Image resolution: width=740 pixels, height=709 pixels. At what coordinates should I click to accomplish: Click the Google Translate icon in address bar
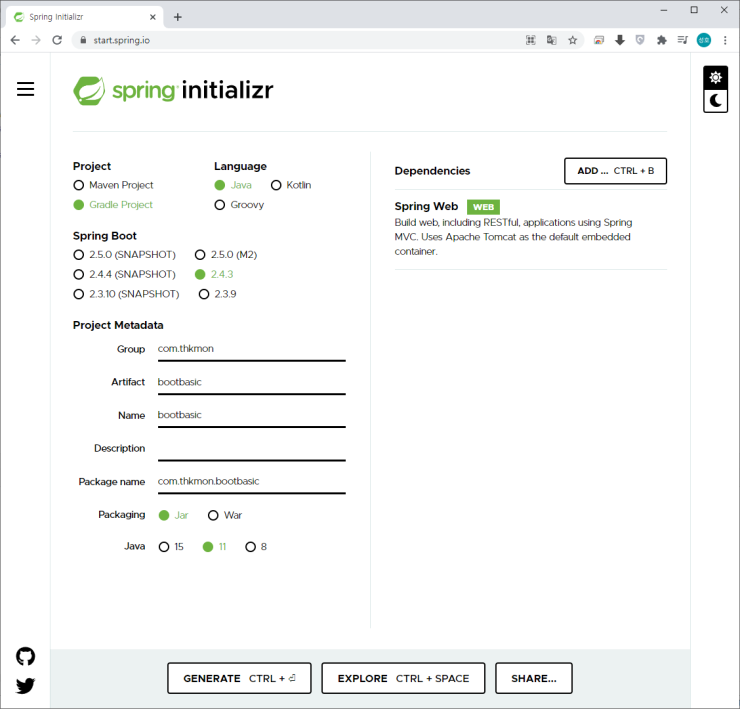[x=551, y=40]
